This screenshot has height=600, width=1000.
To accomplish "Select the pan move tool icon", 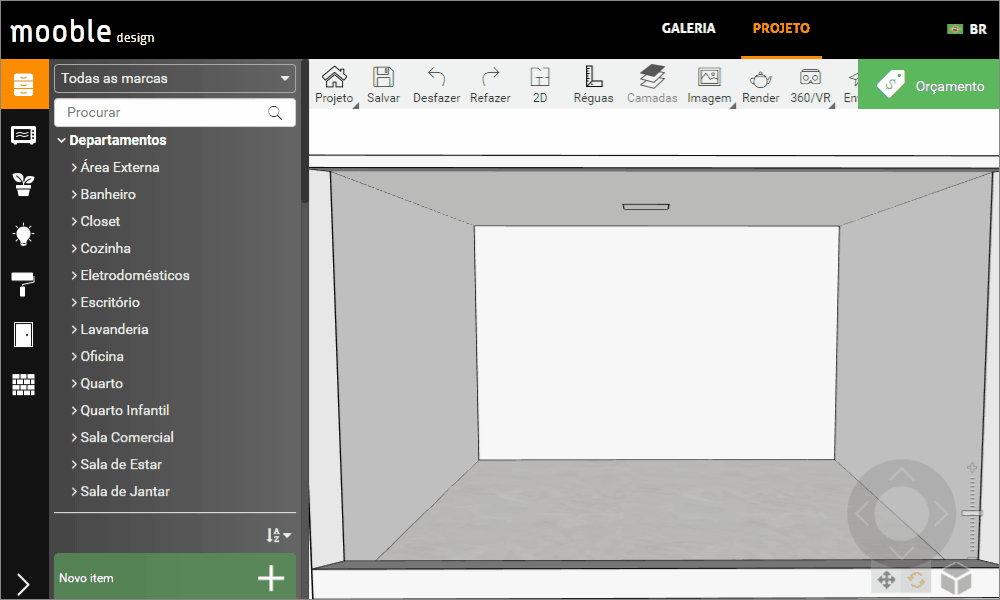I will pyautogui.click(x=886, y=580).
